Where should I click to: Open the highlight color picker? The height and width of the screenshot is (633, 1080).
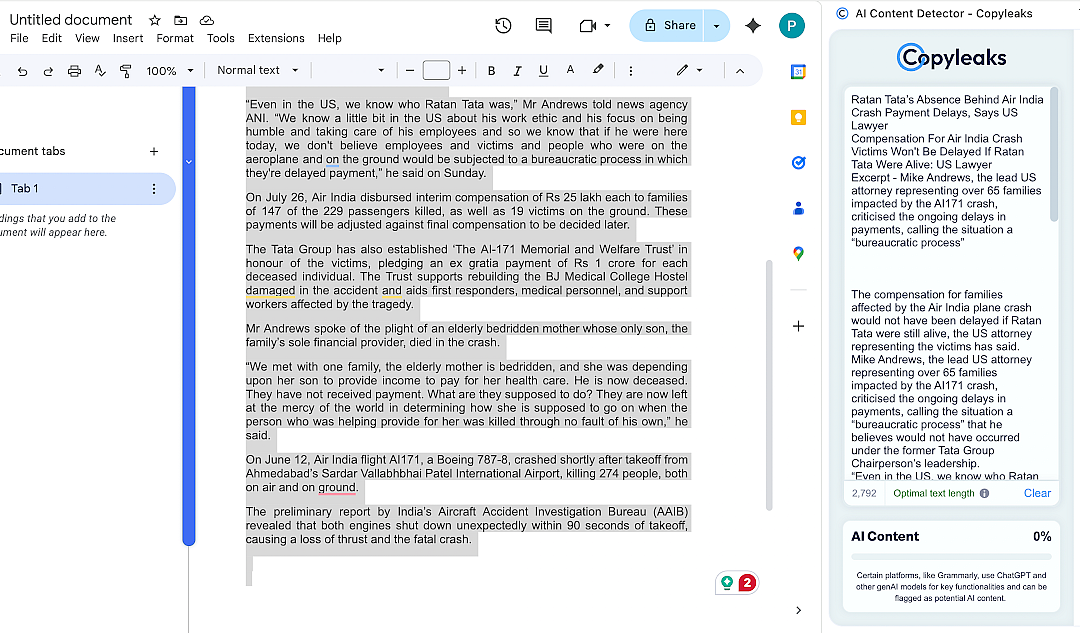pos(598,70)
